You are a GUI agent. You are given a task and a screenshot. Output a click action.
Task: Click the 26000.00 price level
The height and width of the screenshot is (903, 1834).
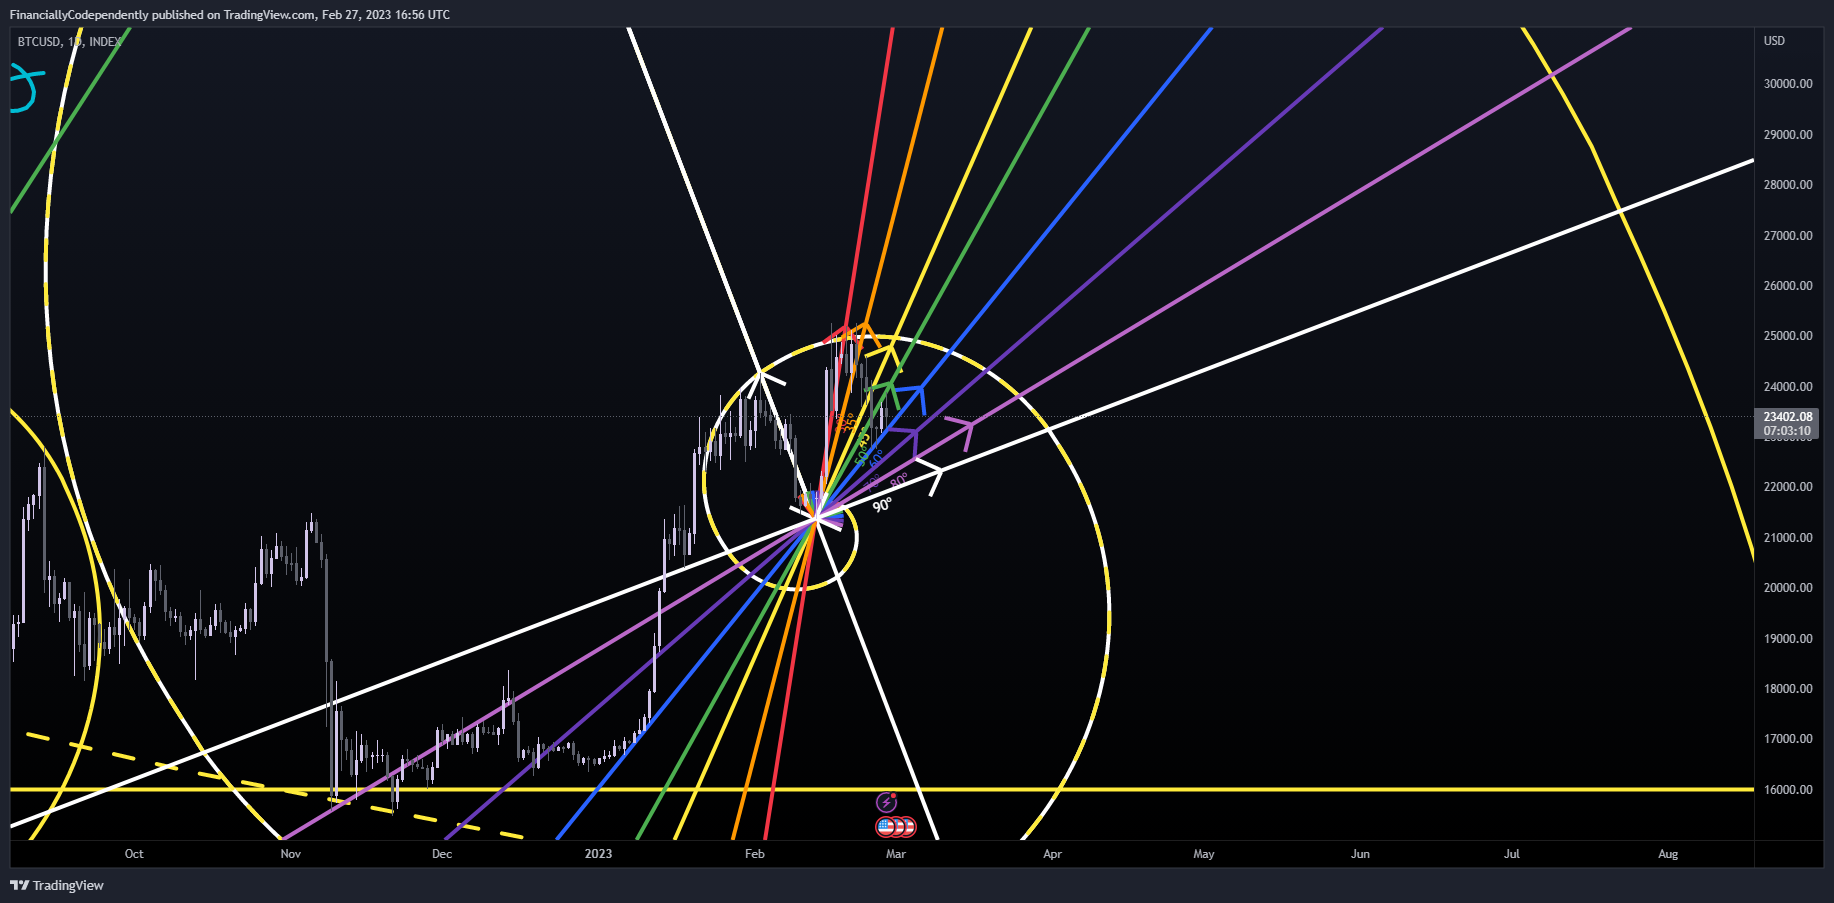click(x=1788, y=286)
